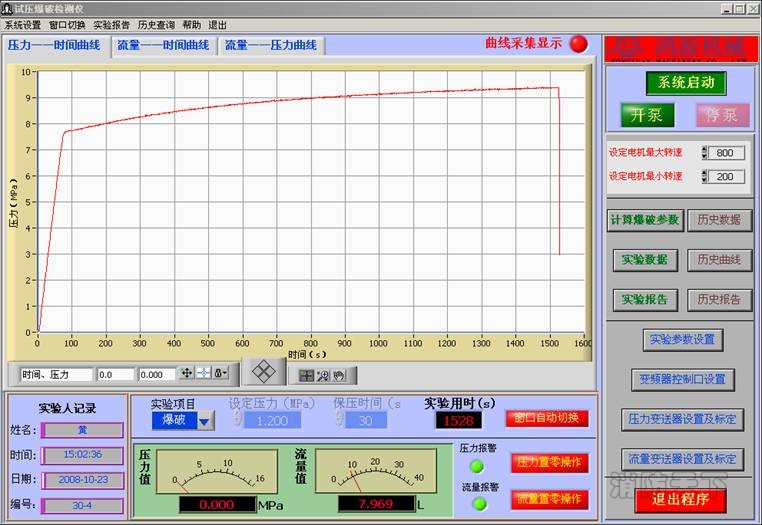The width and height of the screenshot is (762, 525).
Task: Click the max motor speed stepper arrows
Action: [704, 153]
